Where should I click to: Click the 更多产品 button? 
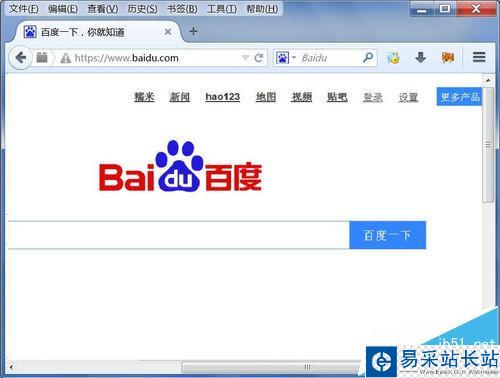click(x=460, y=97)
